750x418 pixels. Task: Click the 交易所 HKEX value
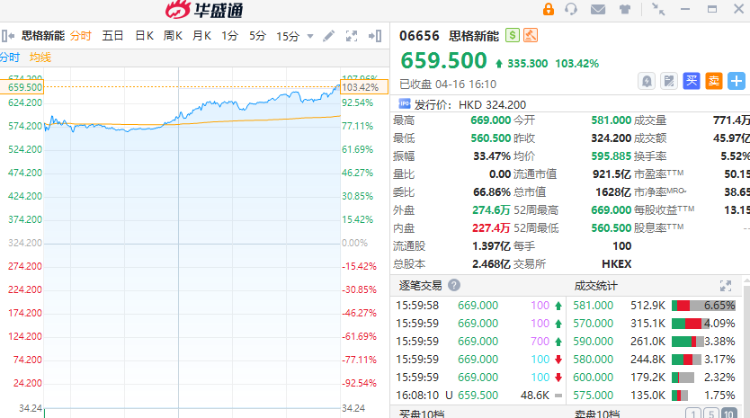tap(617, 264)
